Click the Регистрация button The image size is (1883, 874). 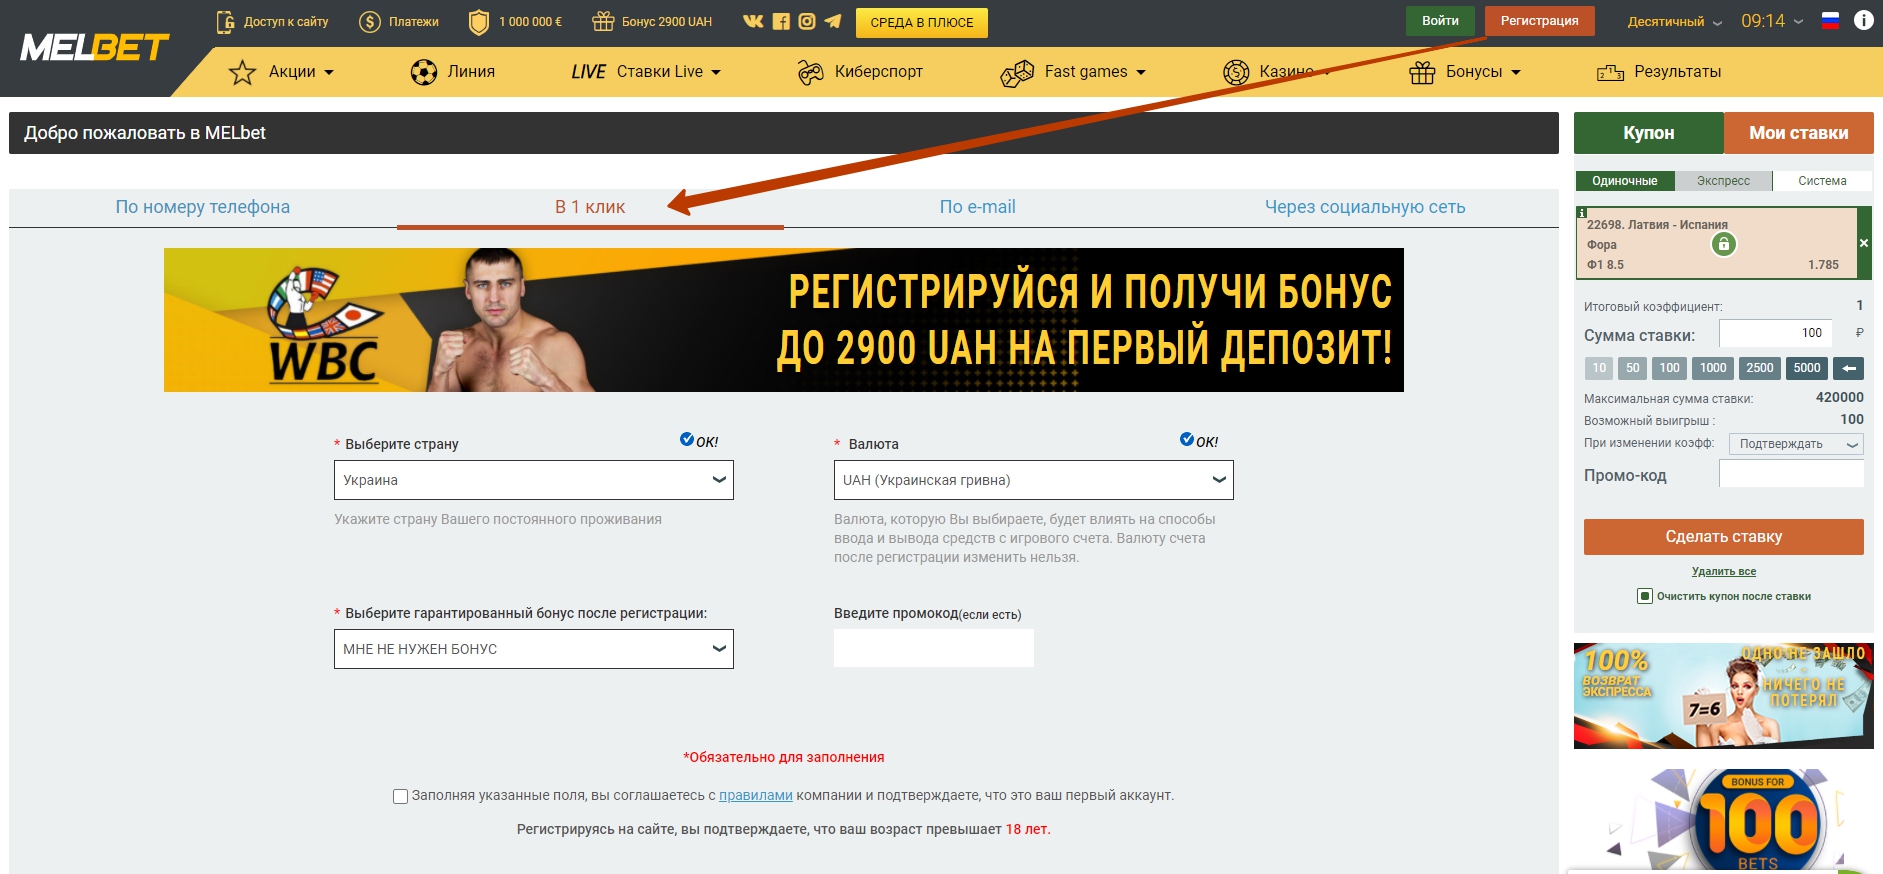pyautogui.click(x=1540, y=21)
